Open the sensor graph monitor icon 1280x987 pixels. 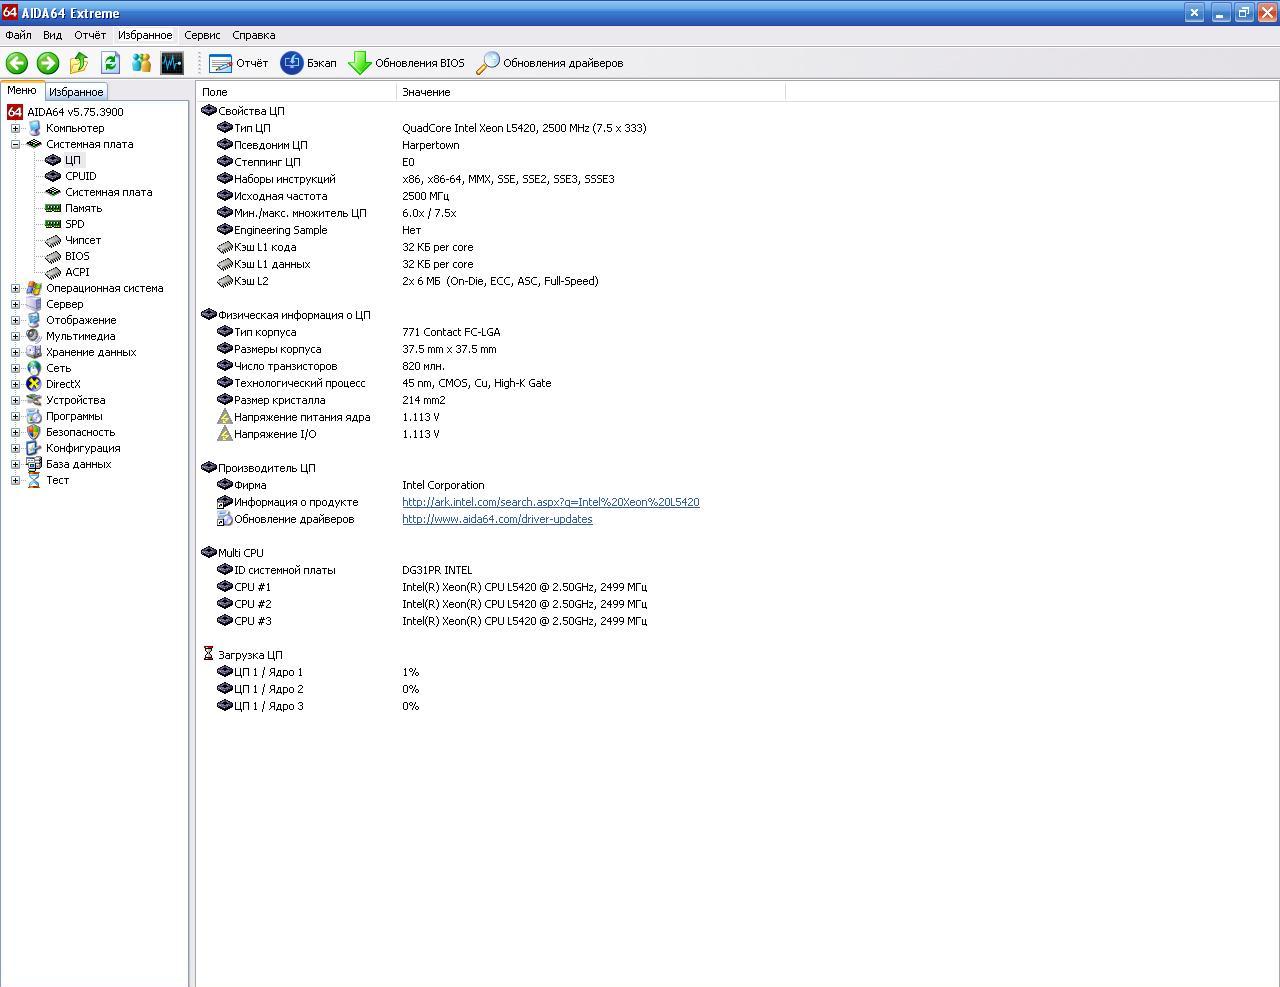coord(172,63)
